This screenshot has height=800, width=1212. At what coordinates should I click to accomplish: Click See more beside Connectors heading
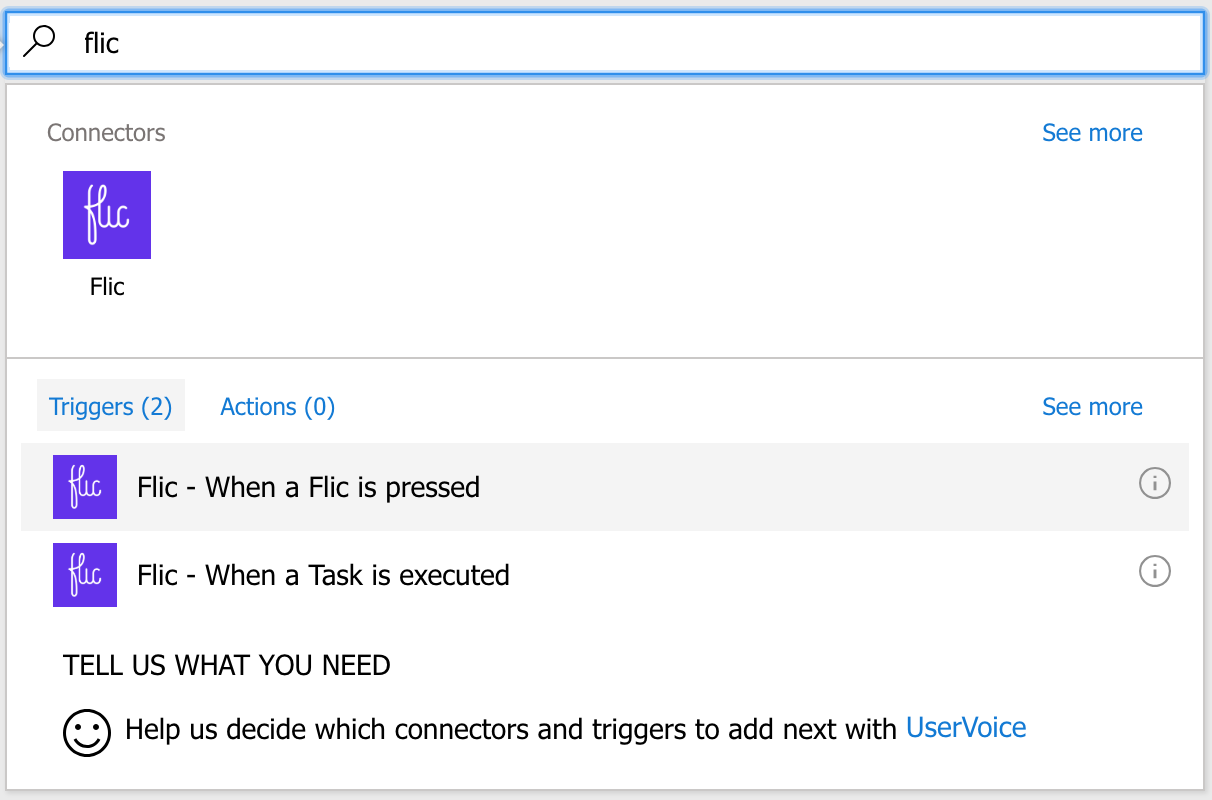1092,133
